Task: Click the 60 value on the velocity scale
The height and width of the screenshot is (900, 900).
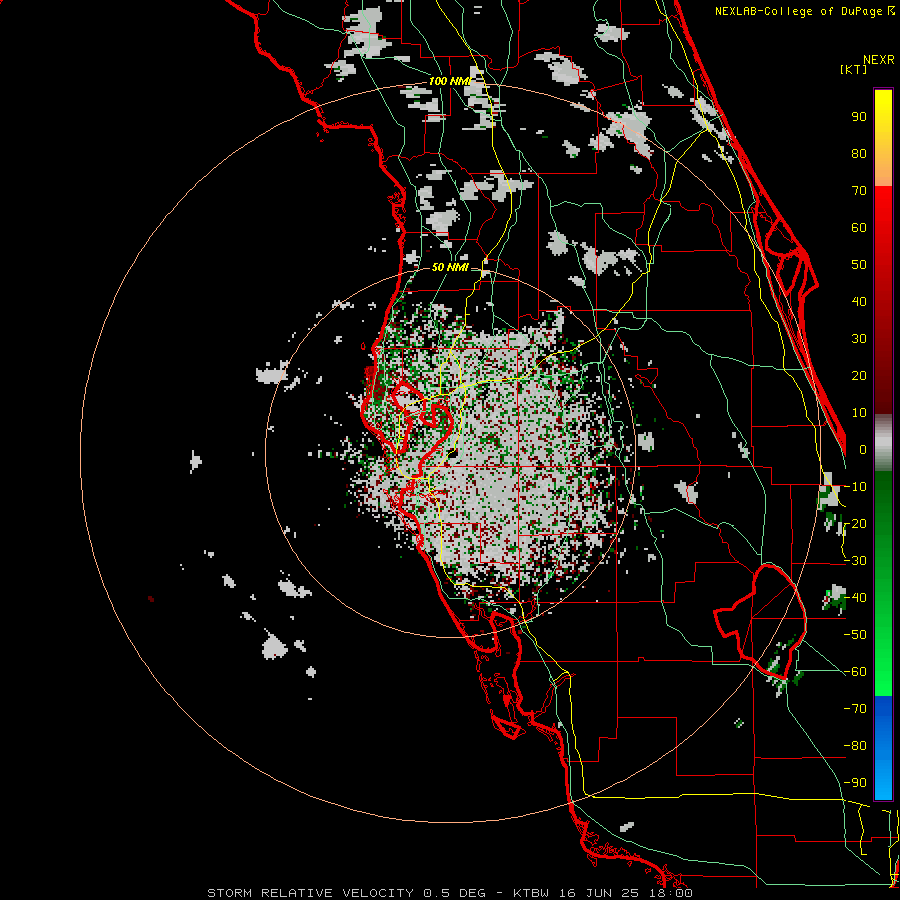Action: (x=859, y=228)
